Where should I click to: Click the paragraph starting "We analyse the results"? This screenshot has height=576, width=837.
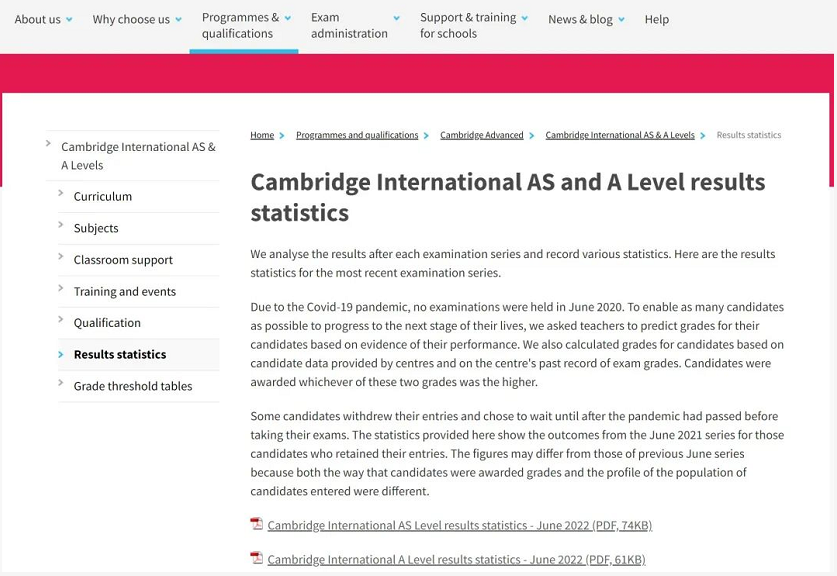pyautogui.click(x=512, y=263)
